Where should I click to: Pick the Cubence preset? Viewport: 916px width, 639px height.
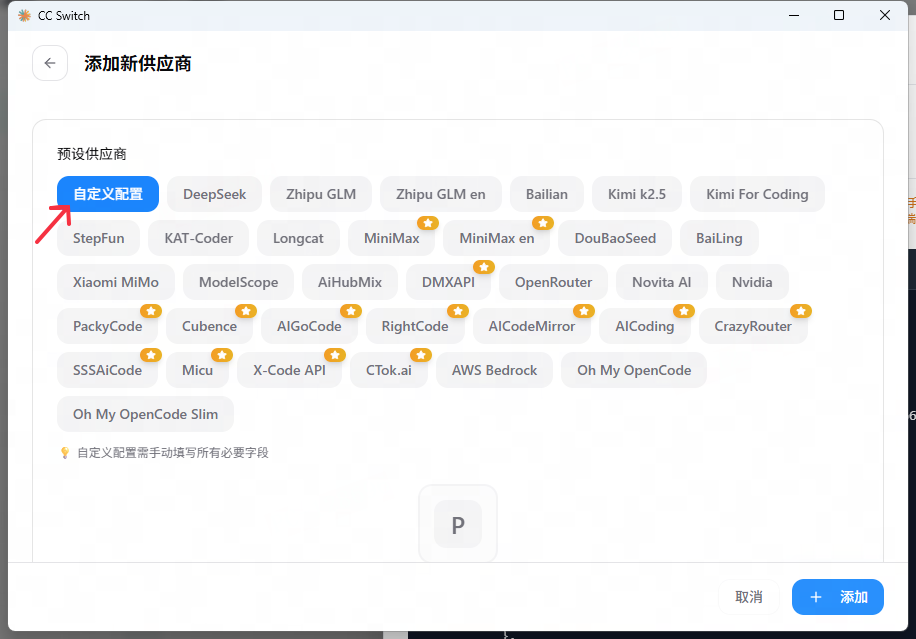click(209, 326)
